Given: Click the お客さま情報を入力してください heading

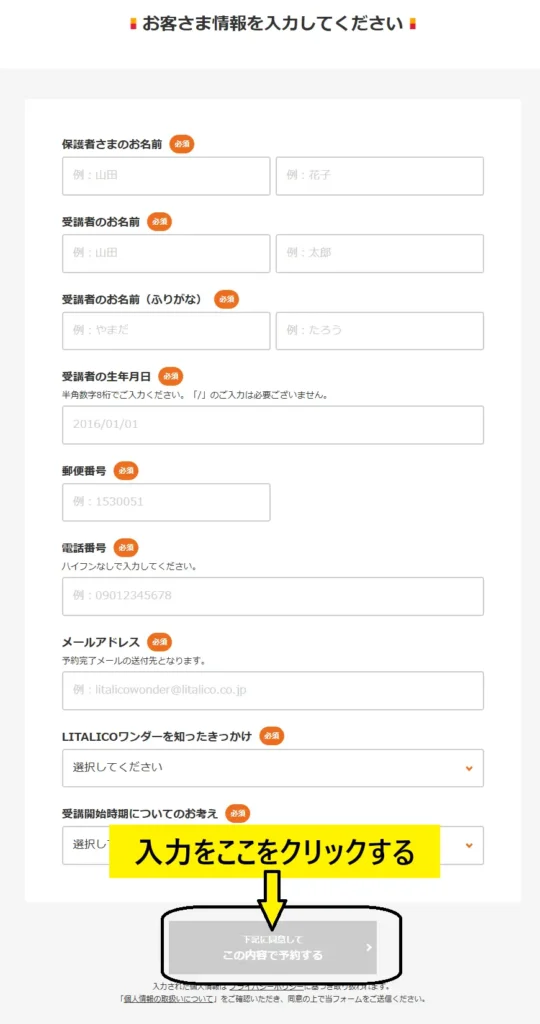Looking at the screenshot, I should point(273,24).
